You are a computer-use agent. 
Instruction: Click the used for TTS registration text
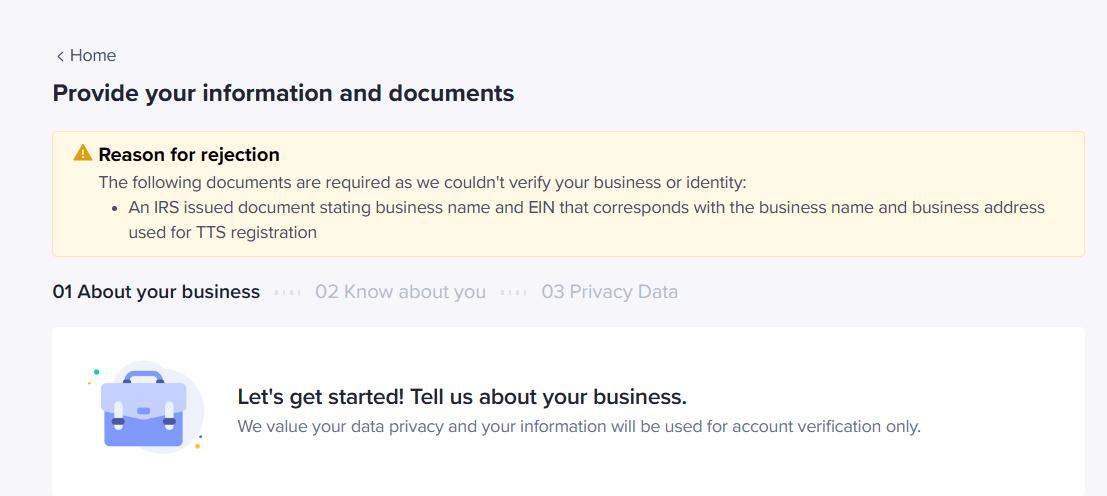(x=222, y=232)
